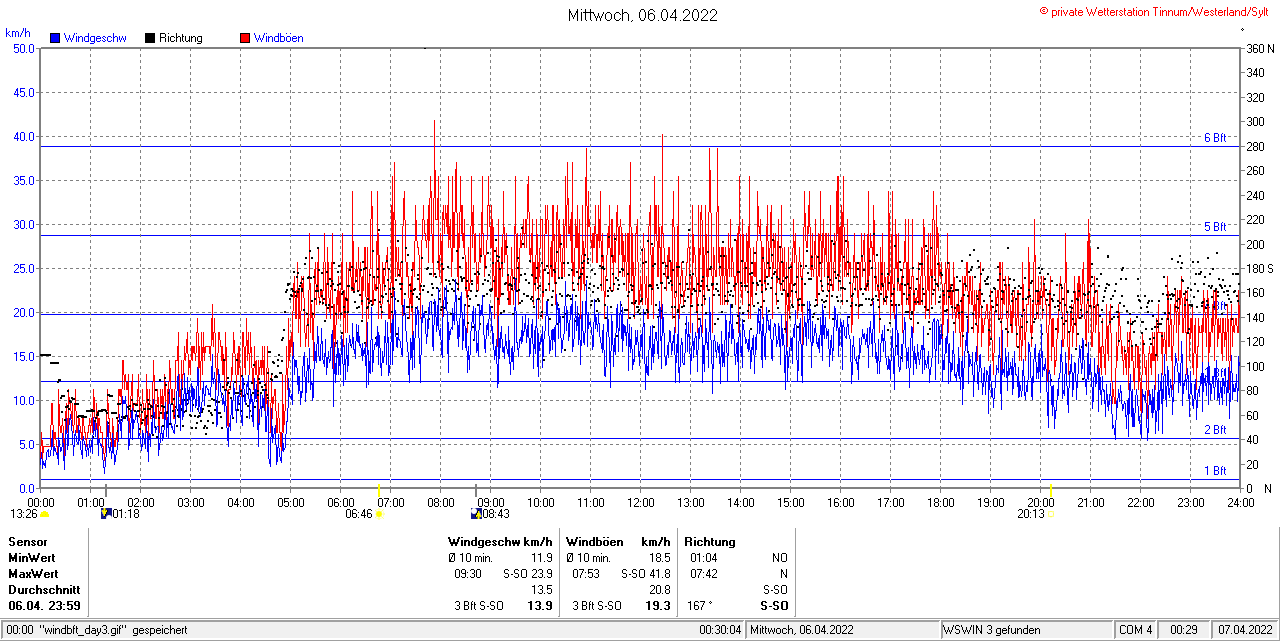Click the 180 S direction axis label

[x=1260, y=268]
